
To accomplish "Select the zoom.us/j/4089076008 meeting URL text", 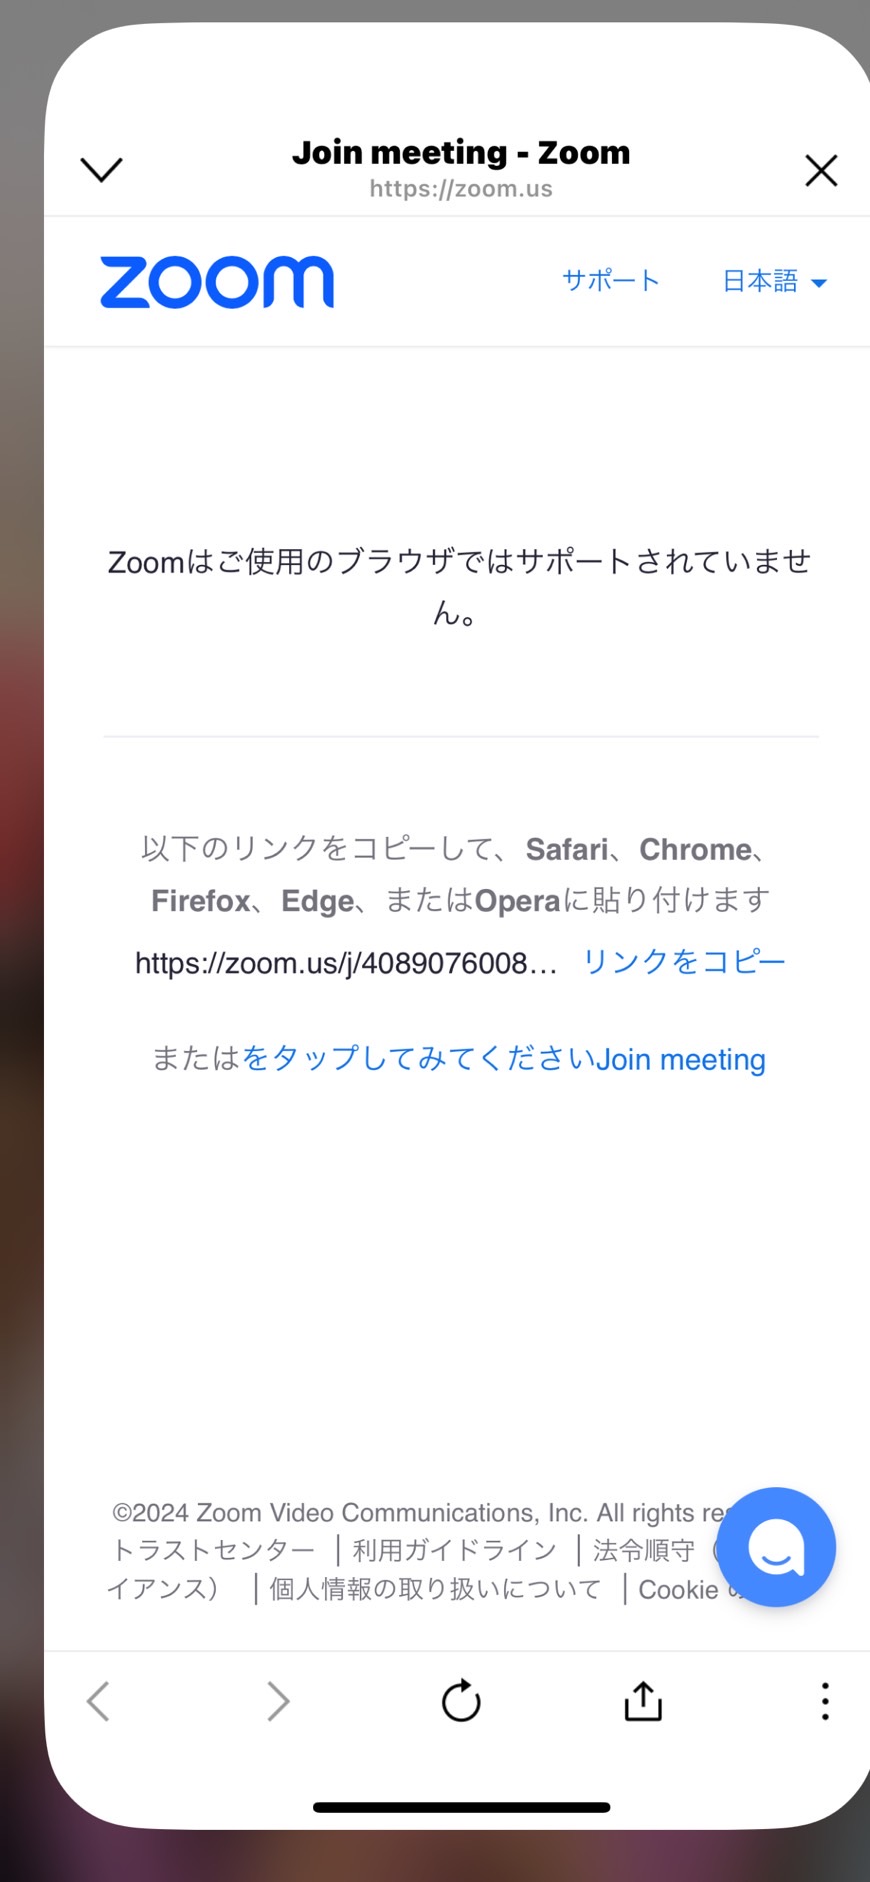I will click(346, 963).
